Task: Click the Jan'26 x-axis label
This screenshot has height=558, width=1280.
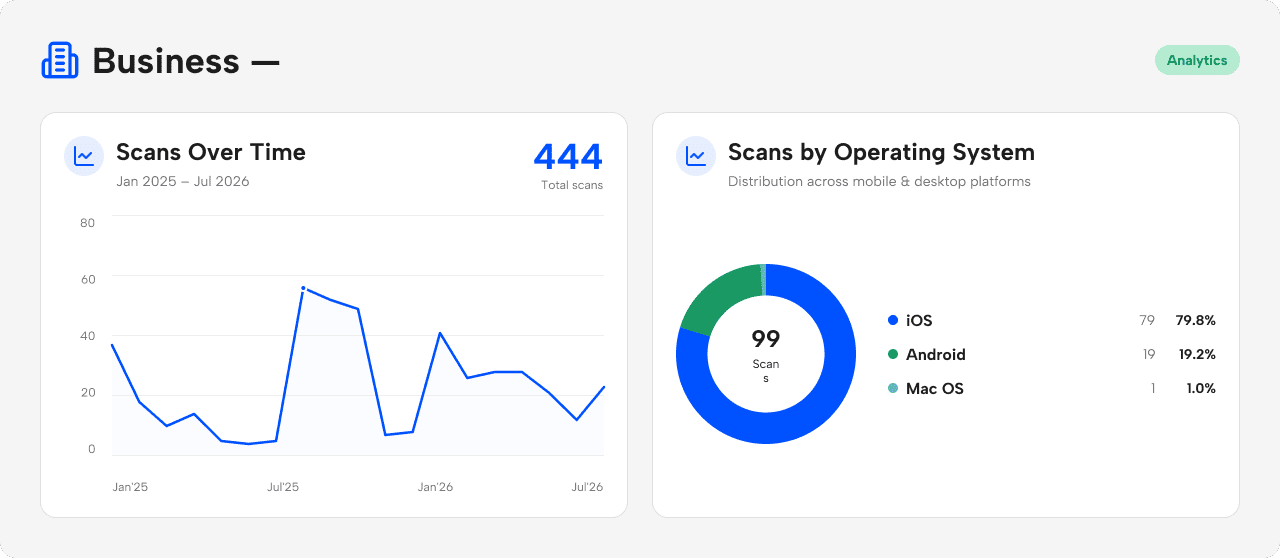Action: click(x=435, y=487)
